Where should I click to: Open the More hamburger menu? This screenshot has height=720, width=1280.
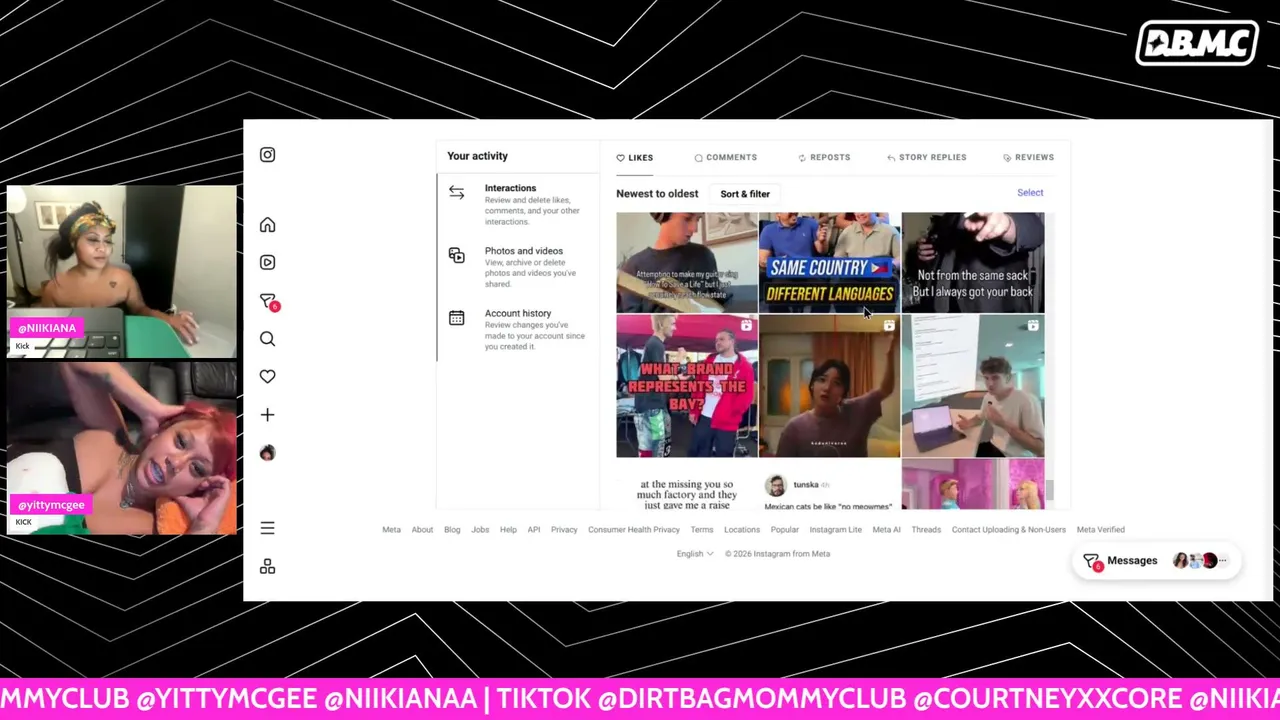(x=267, y=528)
